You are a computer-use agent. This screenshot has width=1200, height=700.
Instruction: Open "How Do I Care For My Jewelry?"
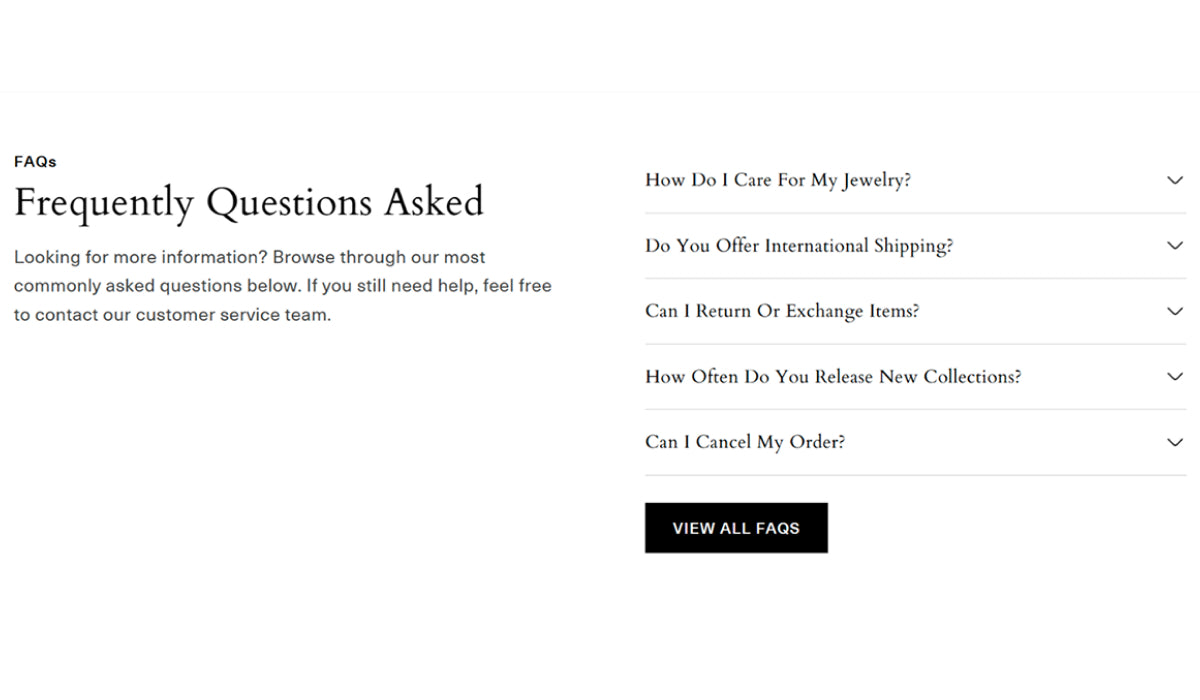tap(778, 181)
